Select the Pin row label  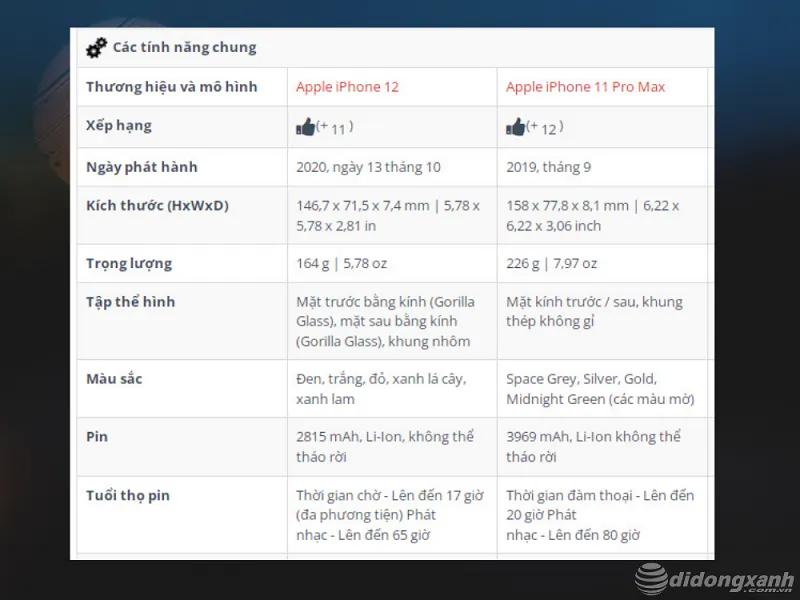pyautogui.click(x=96, y=437)
